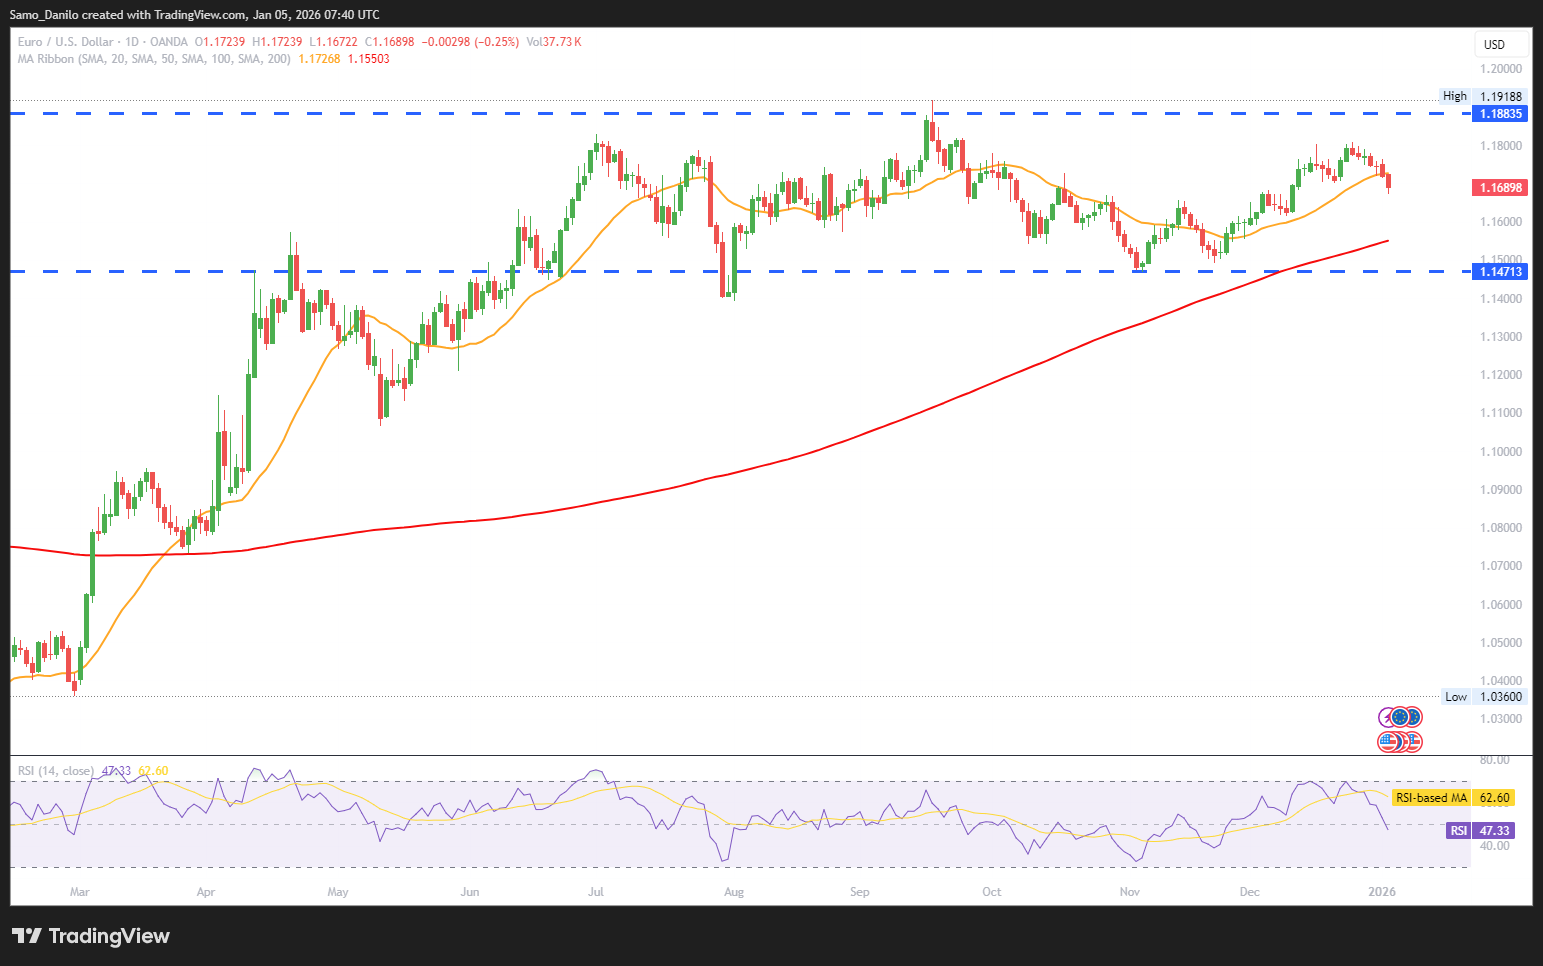Click the rightmost US flag event icon
The width and height of the screenshot is (1543, 966).
[x=1414, y=742]
